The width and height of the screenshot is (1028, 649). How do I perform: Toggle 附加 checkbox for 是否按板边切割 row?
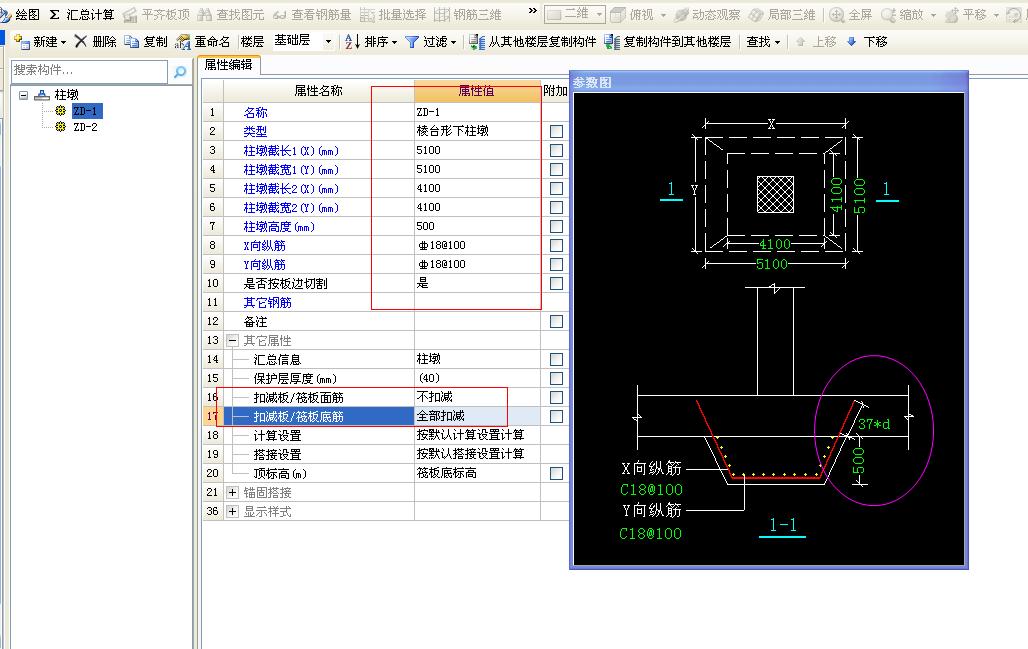556,283
